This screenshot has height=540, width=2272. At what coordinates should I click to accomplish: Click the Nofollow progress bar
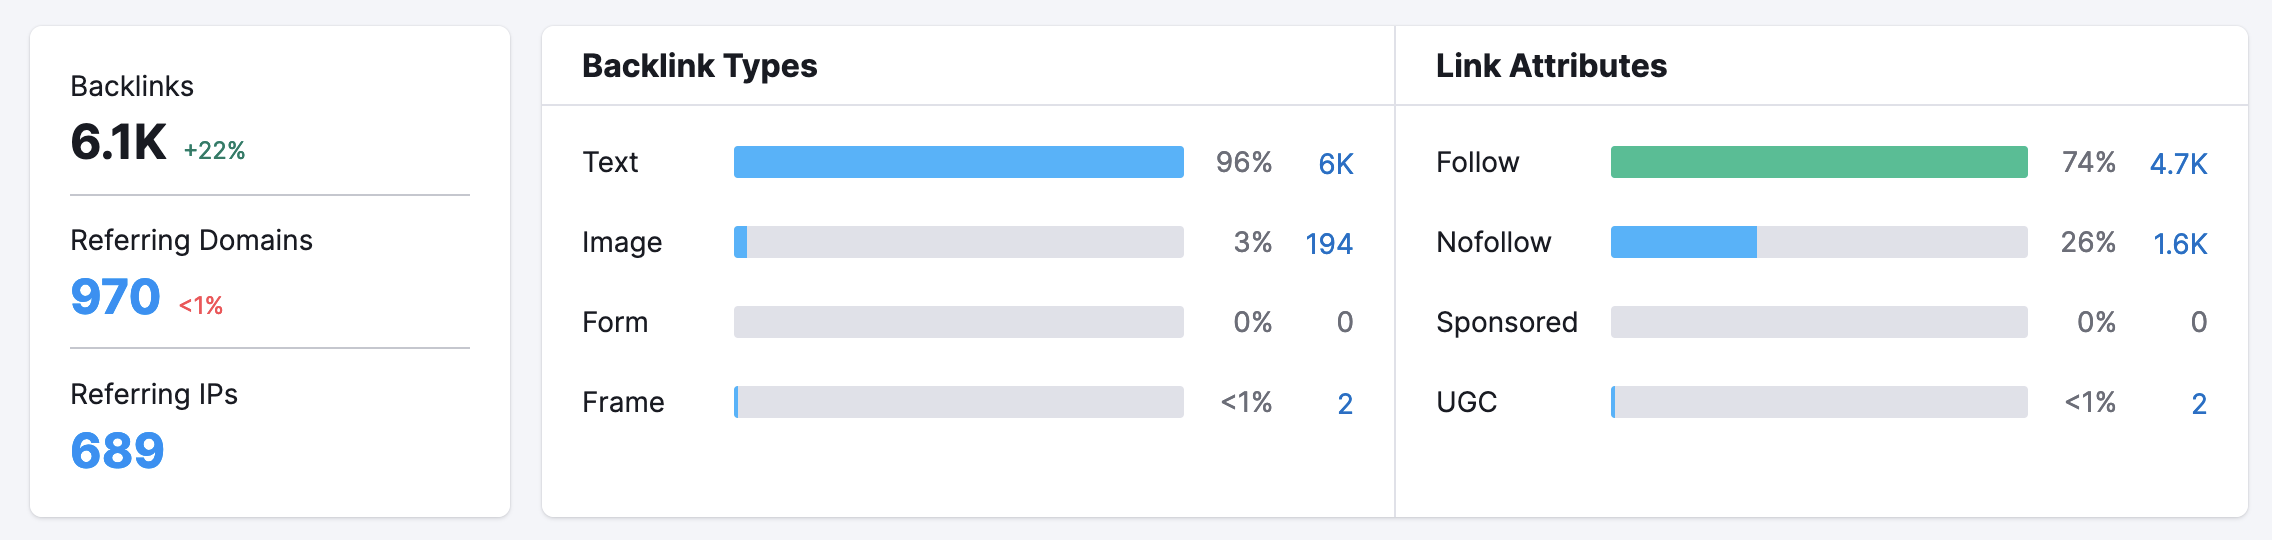tap(1818, 242)
